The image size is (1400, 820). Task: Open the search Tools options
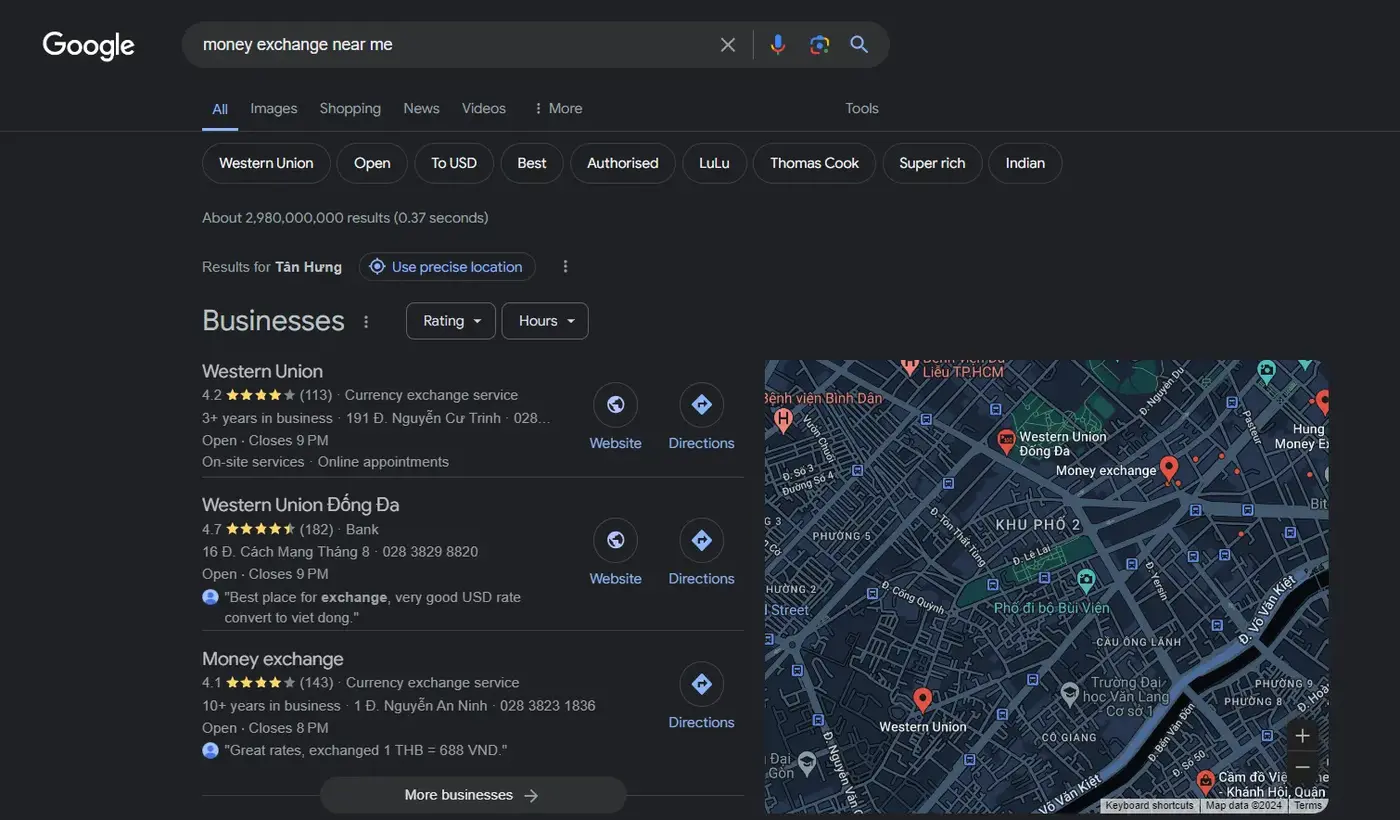point(862,109)
